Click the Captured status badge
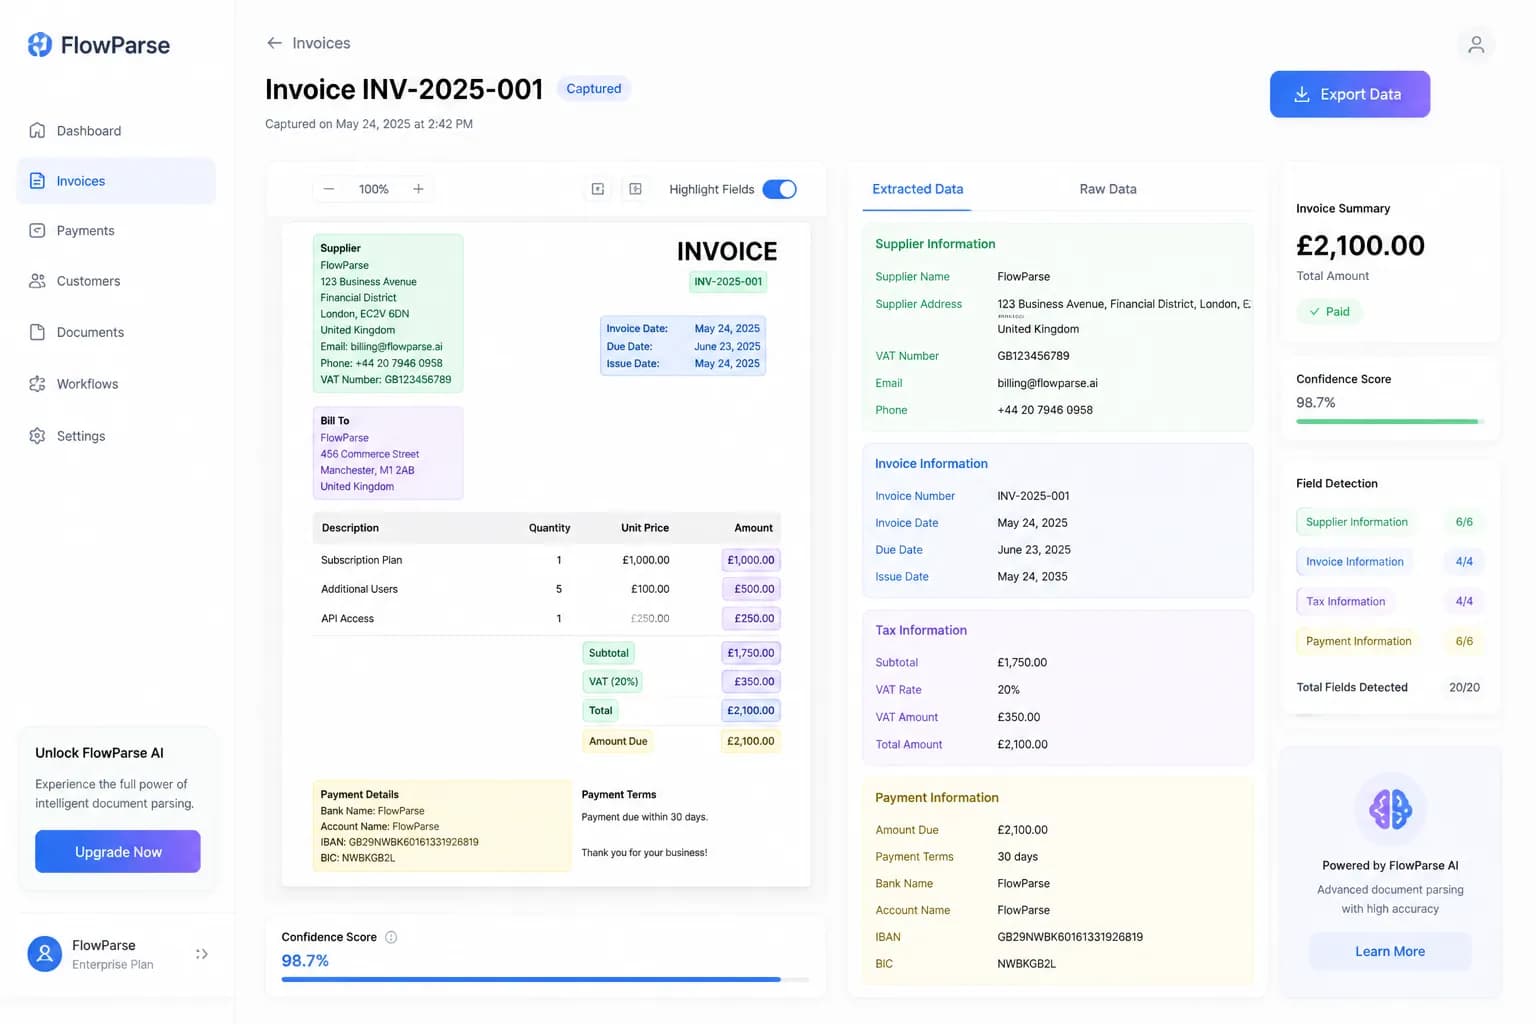This screenshot has height=1024, width=1536. (594, 88)
